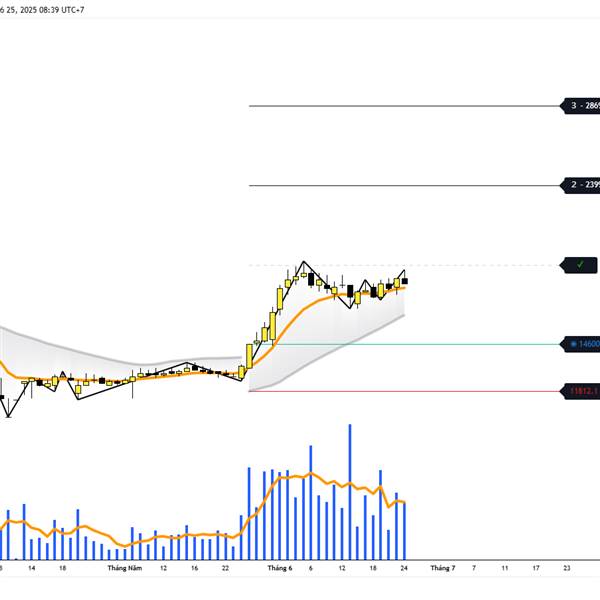Screen dimensions: 600x600
Task: Click the green checkmark price label
Action: pyautogui.click(x=579, y=265)
